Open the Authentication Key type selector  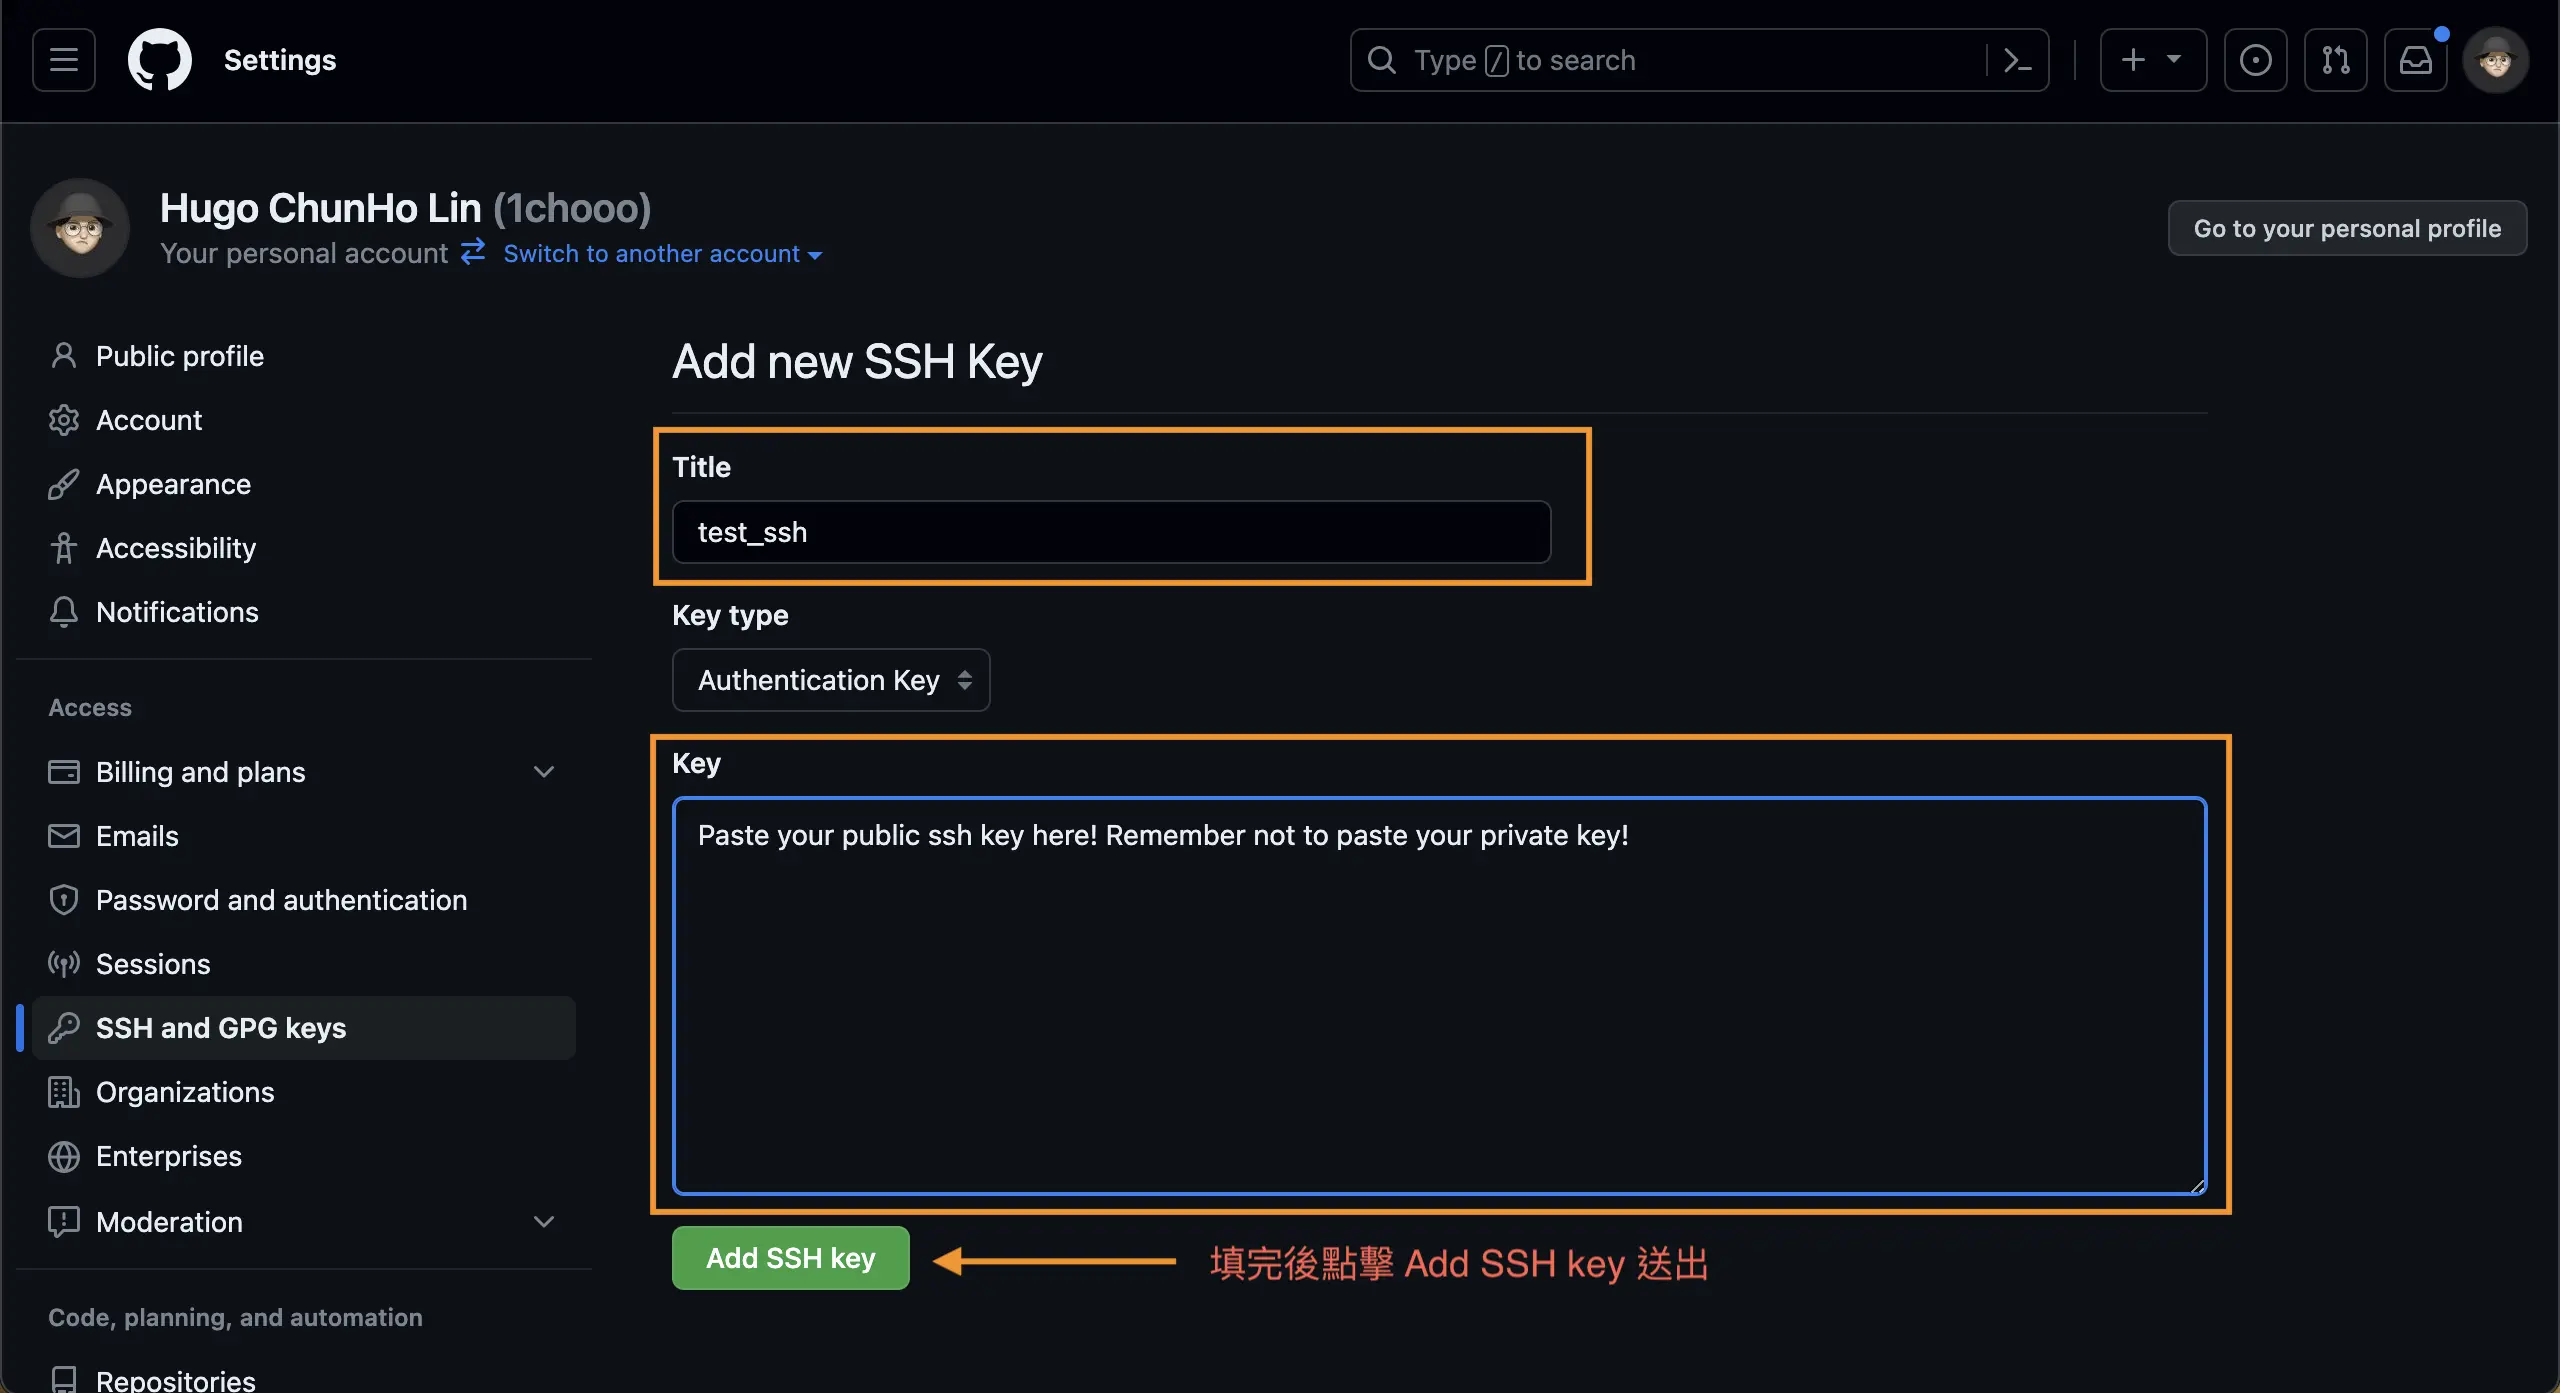(831, 680)
